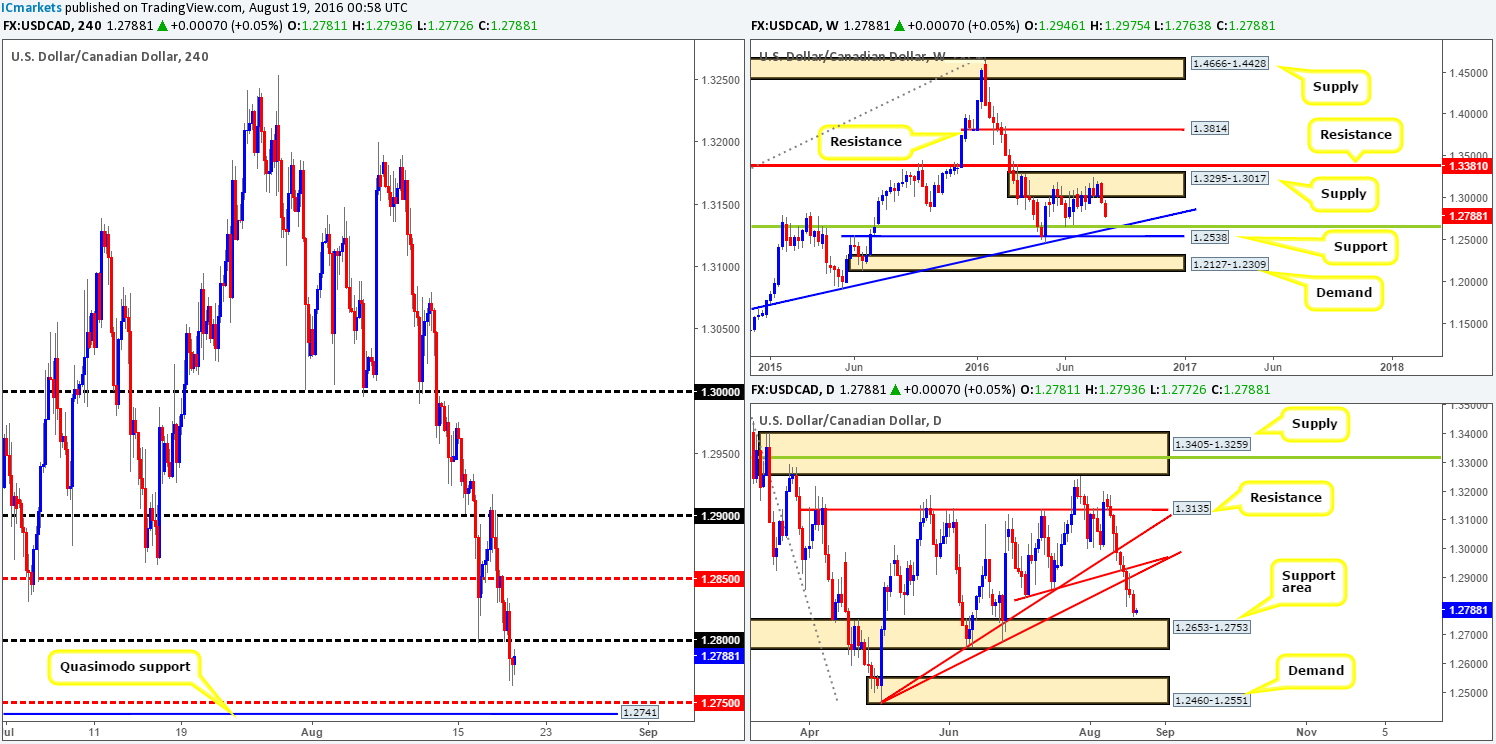Select 'U.S. Dollar/Canadian Dollar, 240' chart title

(x=109, y=57)
